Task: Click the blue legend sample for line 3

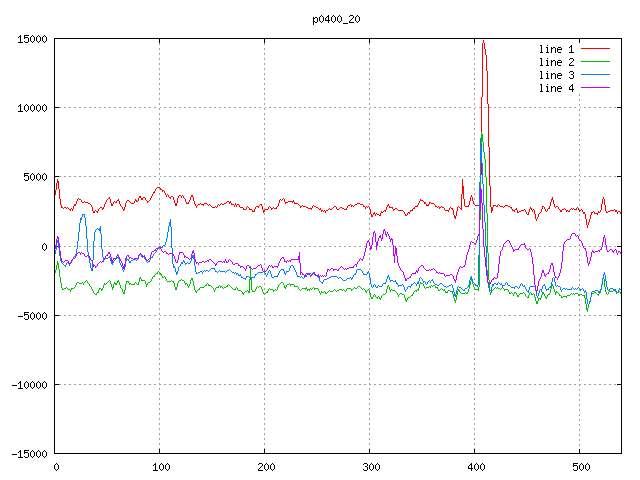Action: 595,75
